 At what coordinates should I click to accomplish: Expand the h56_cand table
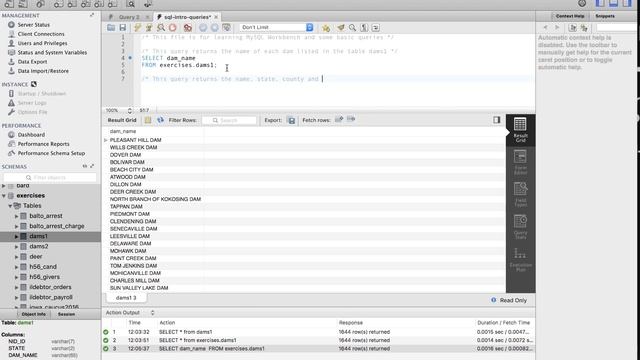(x=16, y=267)
